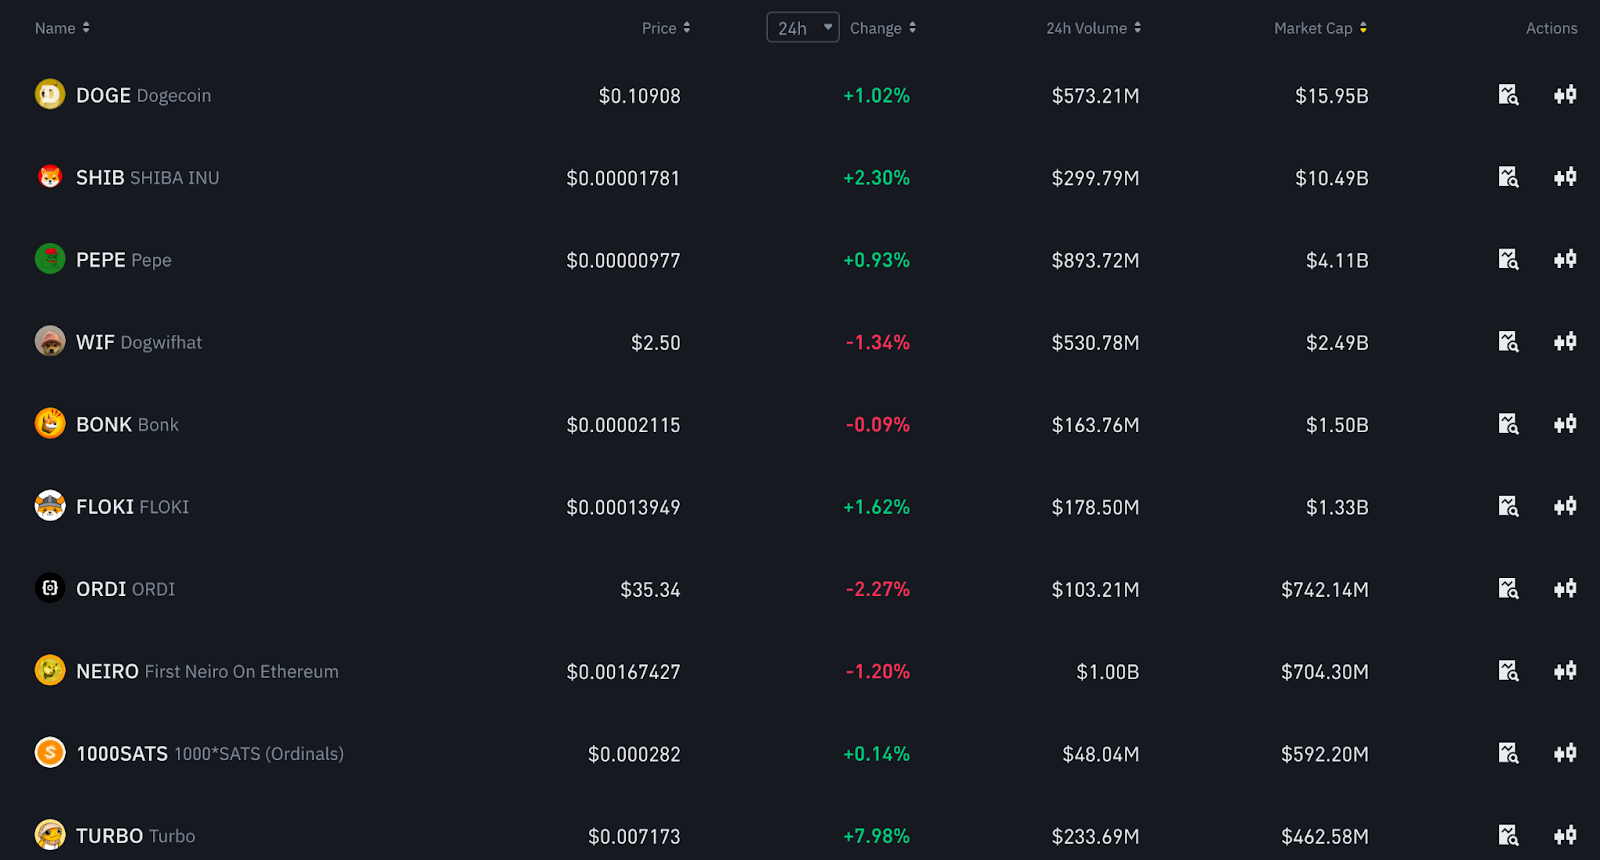Open the NEIRO First Neiro On Ethereum link
Screen dimensions: 1600x860
[207, 671]
